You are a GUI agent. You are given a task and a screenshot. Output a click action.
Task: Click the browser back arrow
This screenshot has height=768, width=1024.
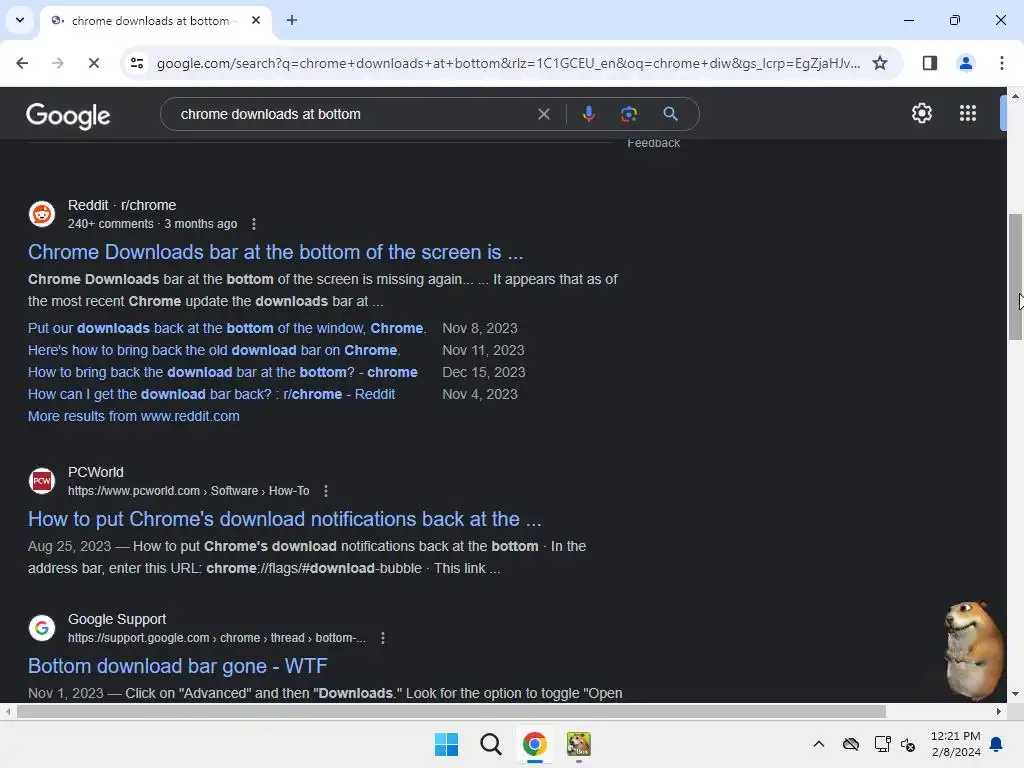(x=22, y=63)
